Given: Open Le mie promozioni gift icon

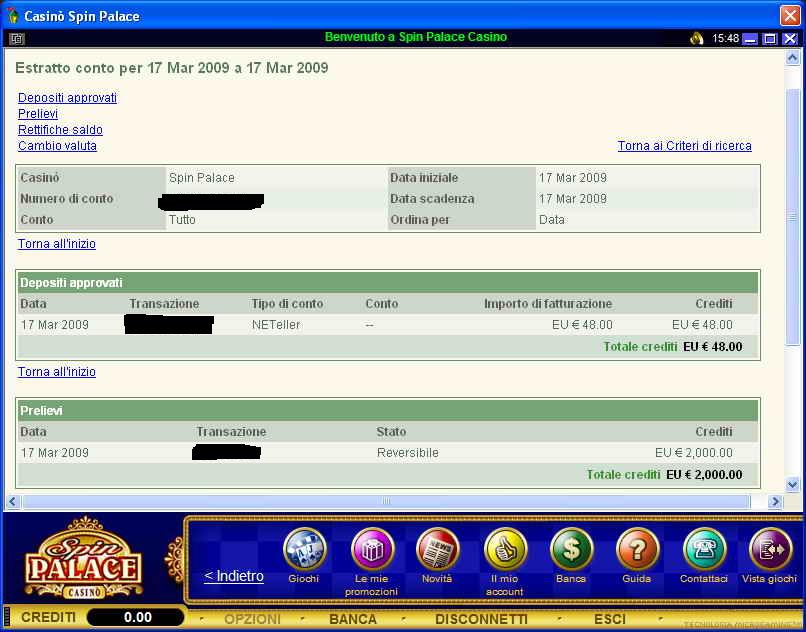Looking at the screenshot, I should pos(372,550).
